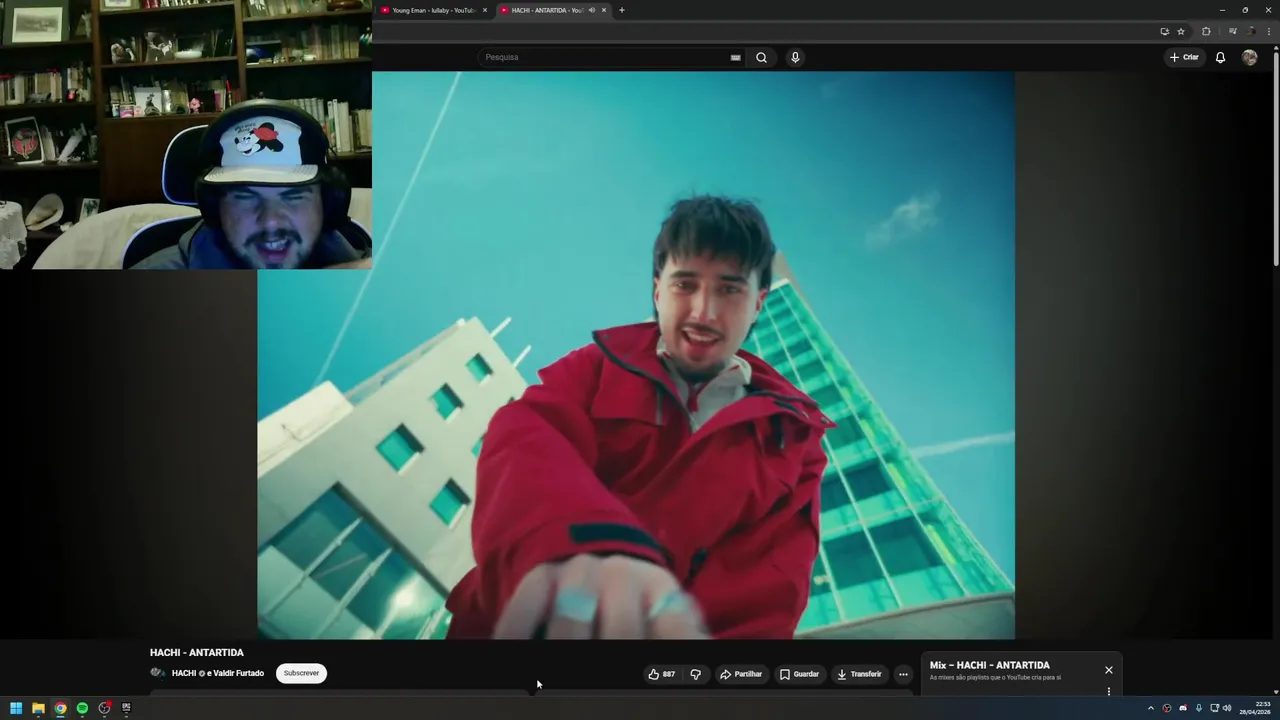
Task: Click the Subscrever button
Action: point(301,673)
